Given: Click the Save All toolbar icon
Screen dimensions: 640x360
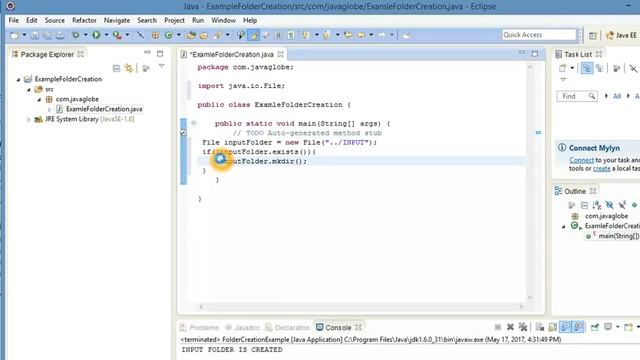Looking at the screenshot, I should (x=47, y=36).
